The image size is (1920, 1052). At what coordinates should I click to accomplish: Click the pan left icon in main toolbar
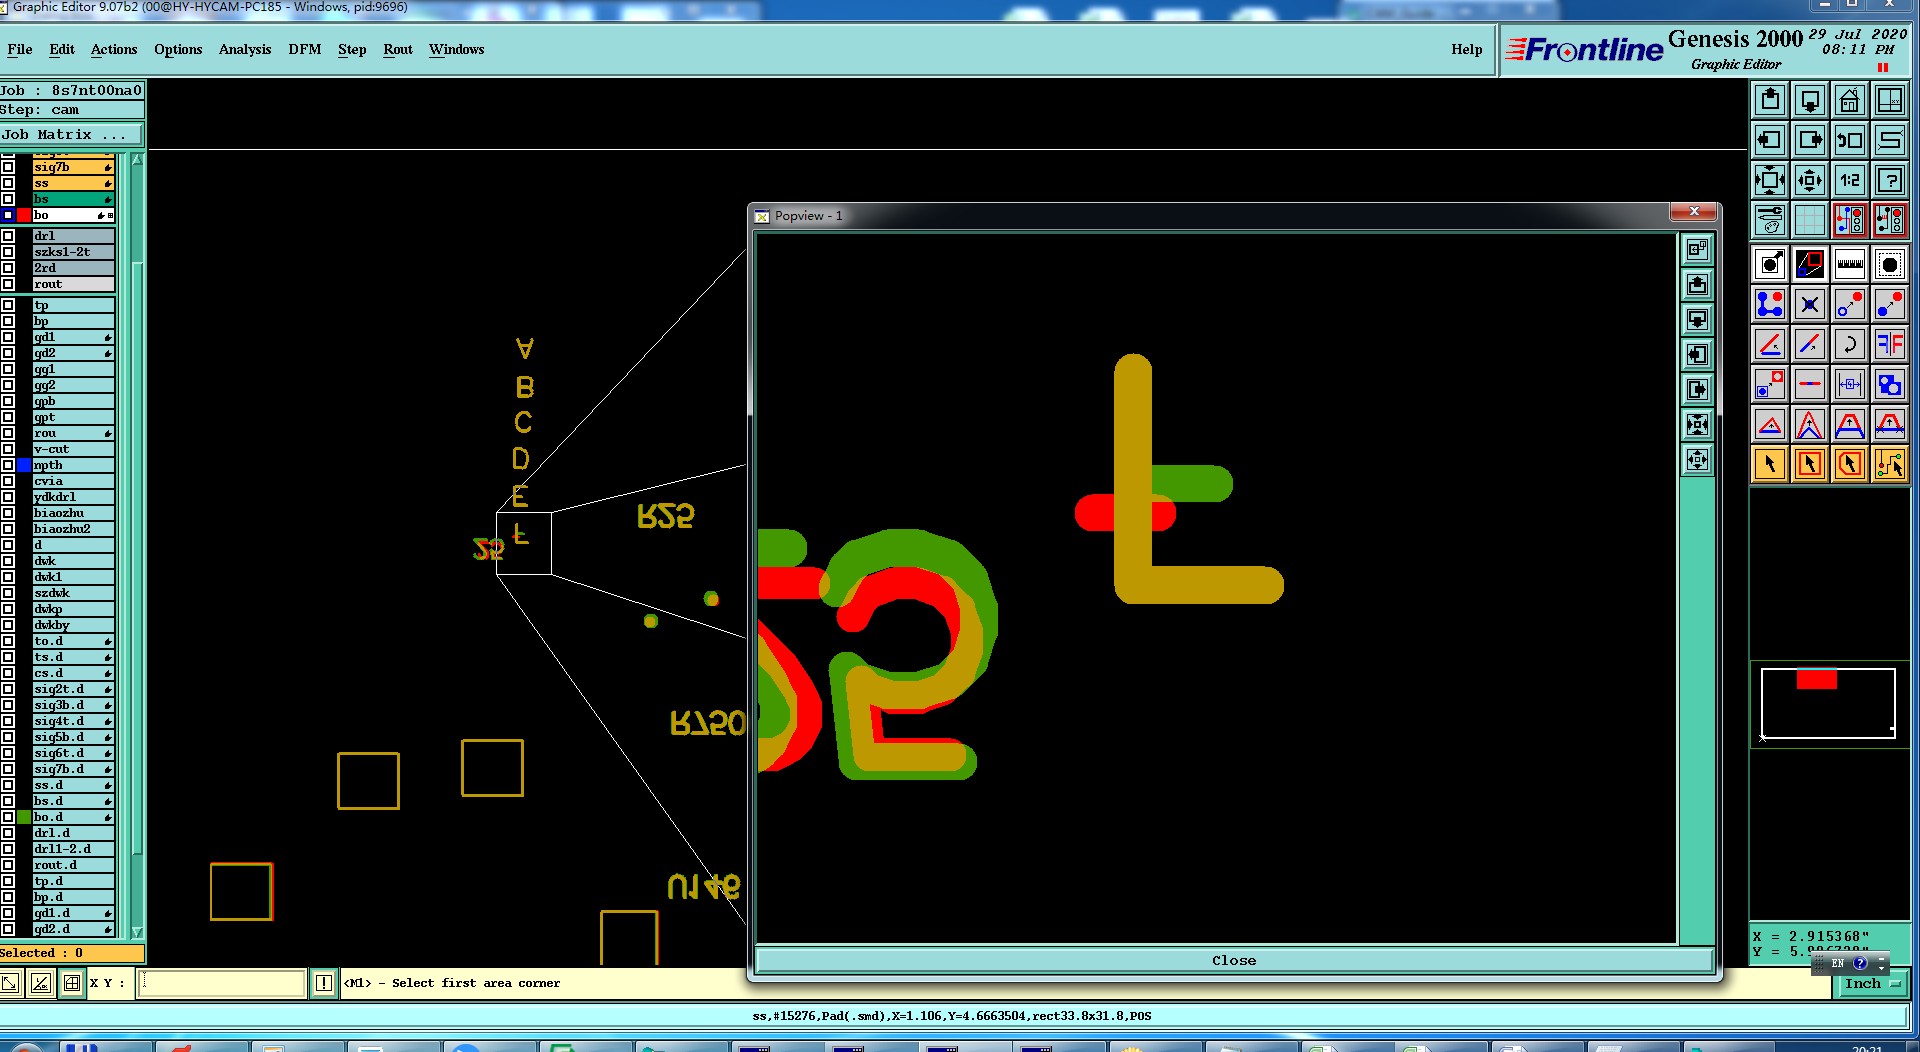coord(1770,140)
